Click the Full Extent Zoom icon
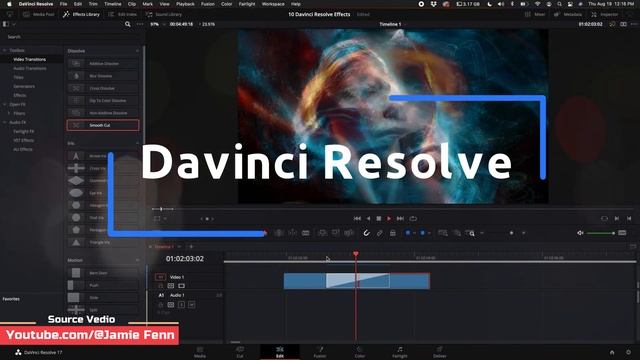Viewport: 640px width, 360px height. pyautogui.click(x=443, y=233)
